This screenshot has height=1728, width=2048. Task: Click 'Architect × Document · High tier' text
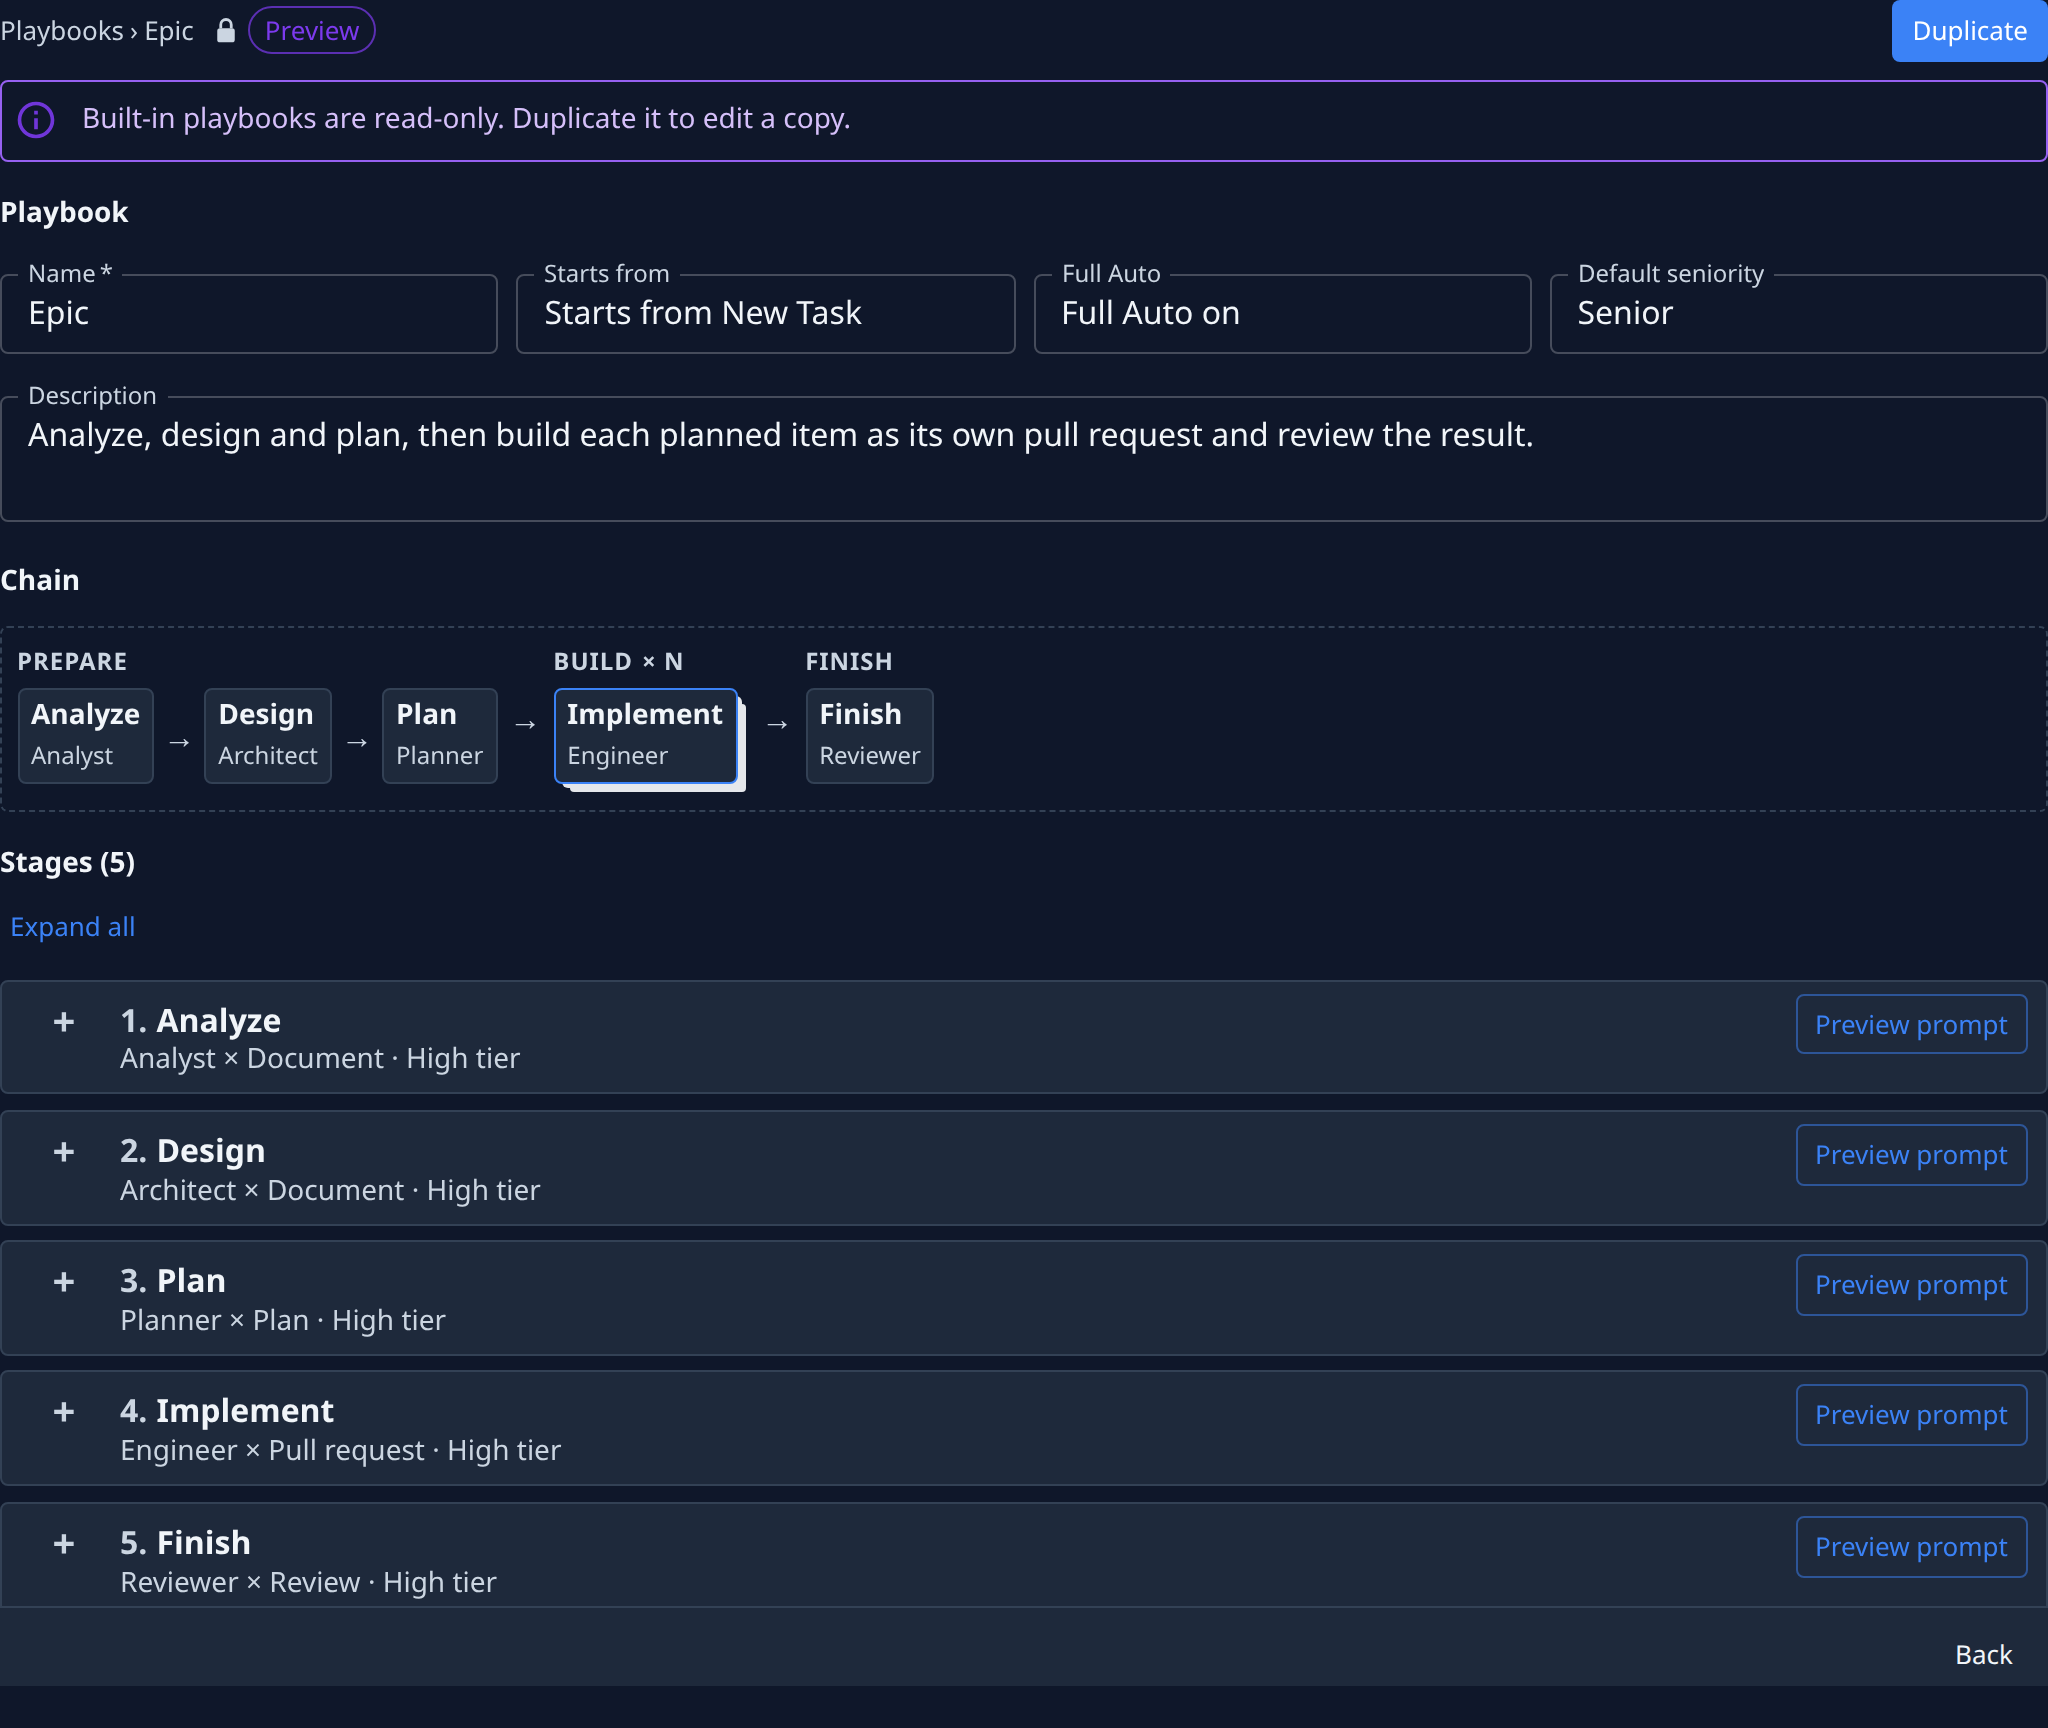point(330,1190)
